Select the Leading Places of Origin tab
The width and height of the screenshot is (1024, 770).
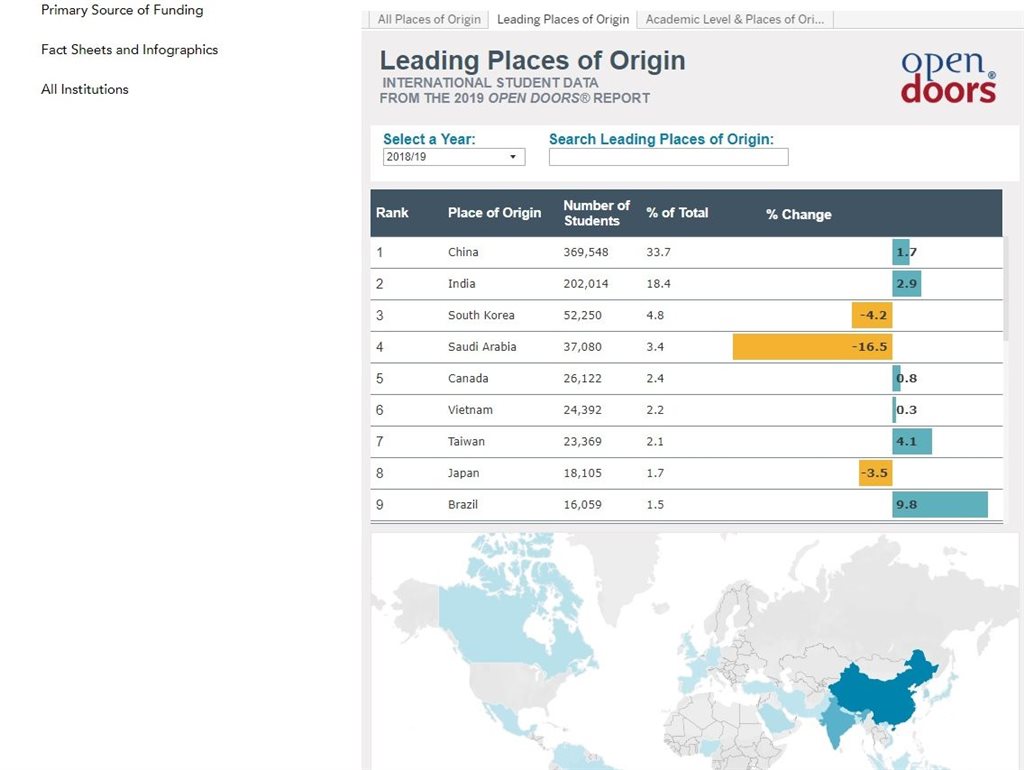[x=563, y=20]
